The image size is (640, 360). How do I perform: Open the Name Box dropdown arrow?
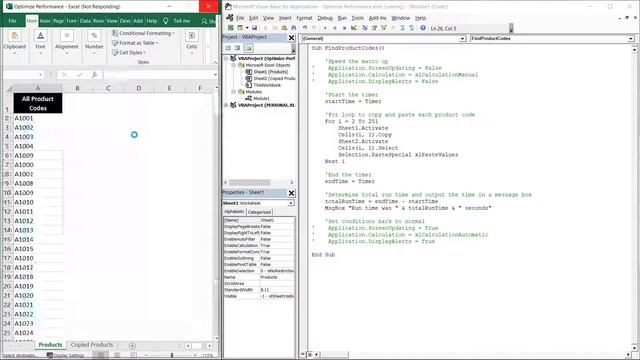click(40, 75)
